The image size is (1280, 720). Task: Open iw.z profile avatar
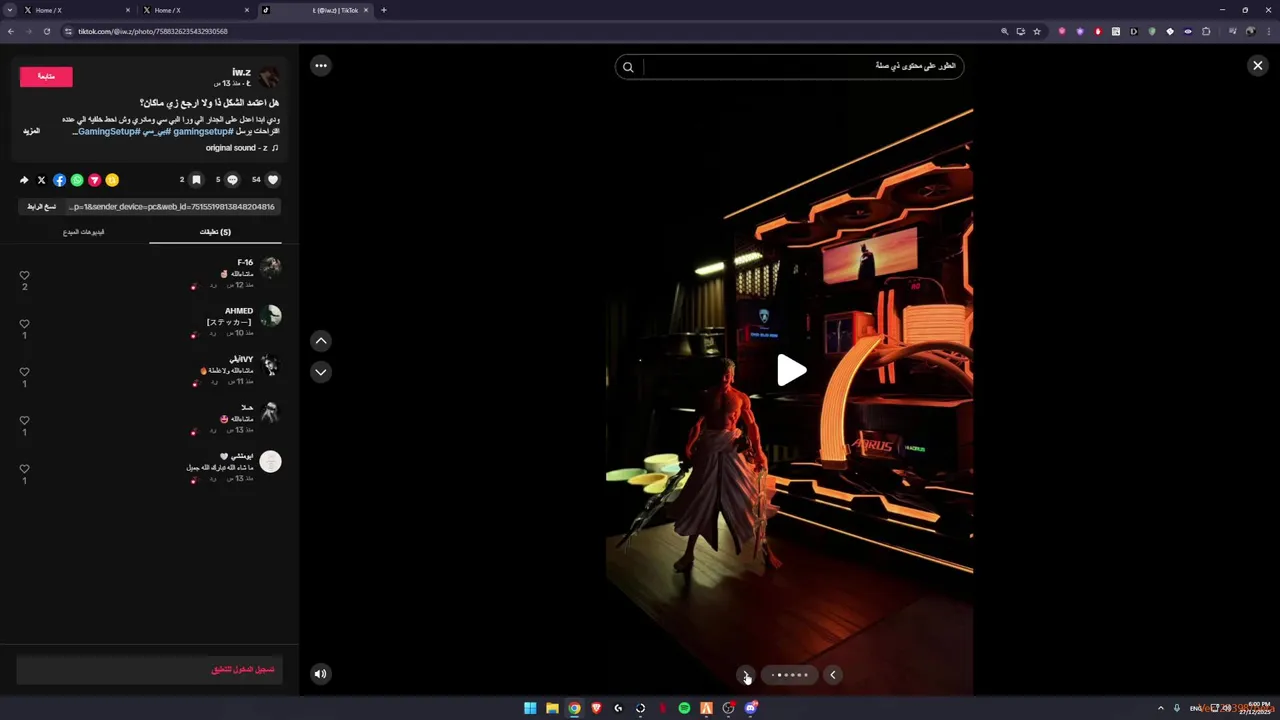[269, 77]
